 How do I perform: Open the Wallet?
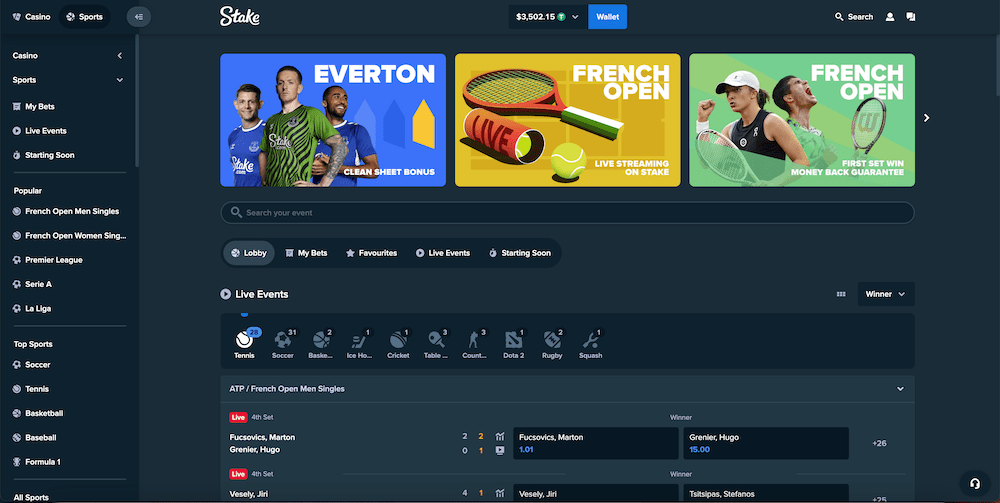[x=607, y=17]
